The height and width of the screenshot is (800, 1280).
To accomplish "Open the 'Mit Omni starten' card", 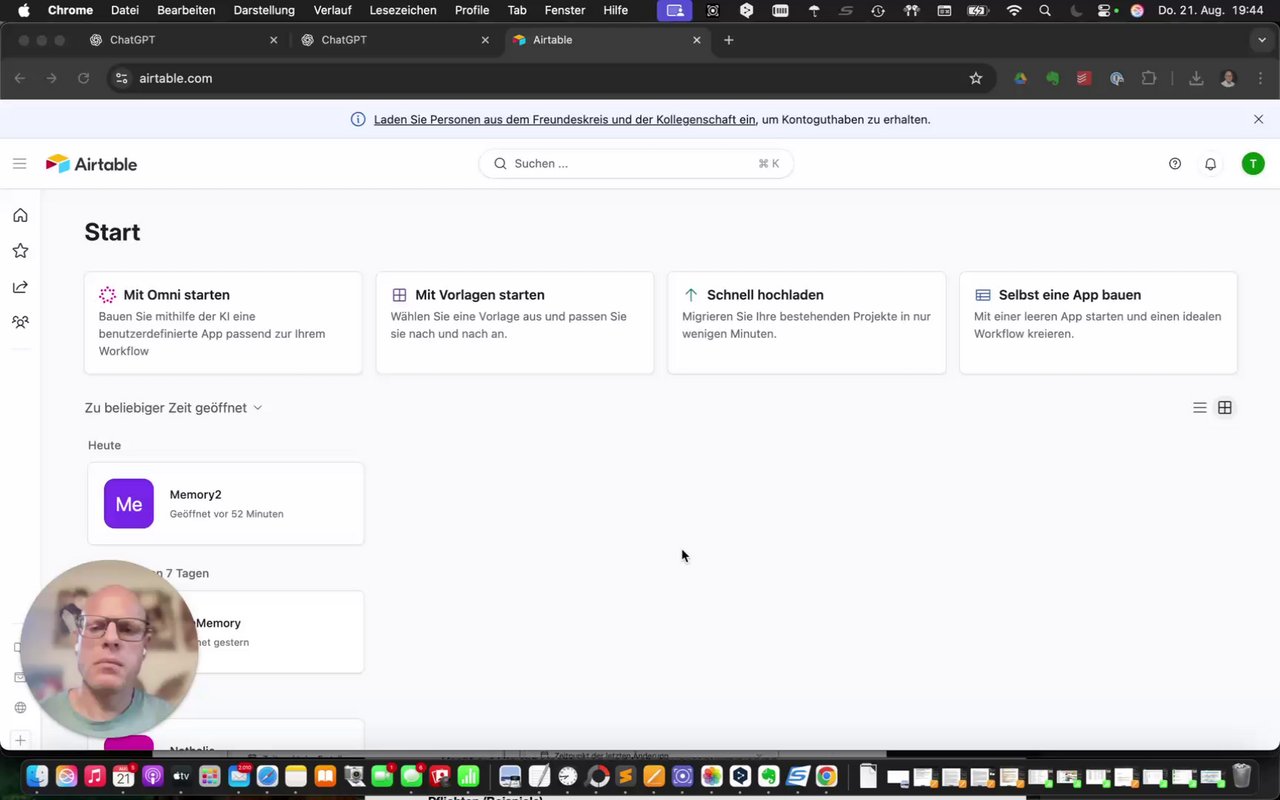I will pyautogui.click(x=223, y=323).
